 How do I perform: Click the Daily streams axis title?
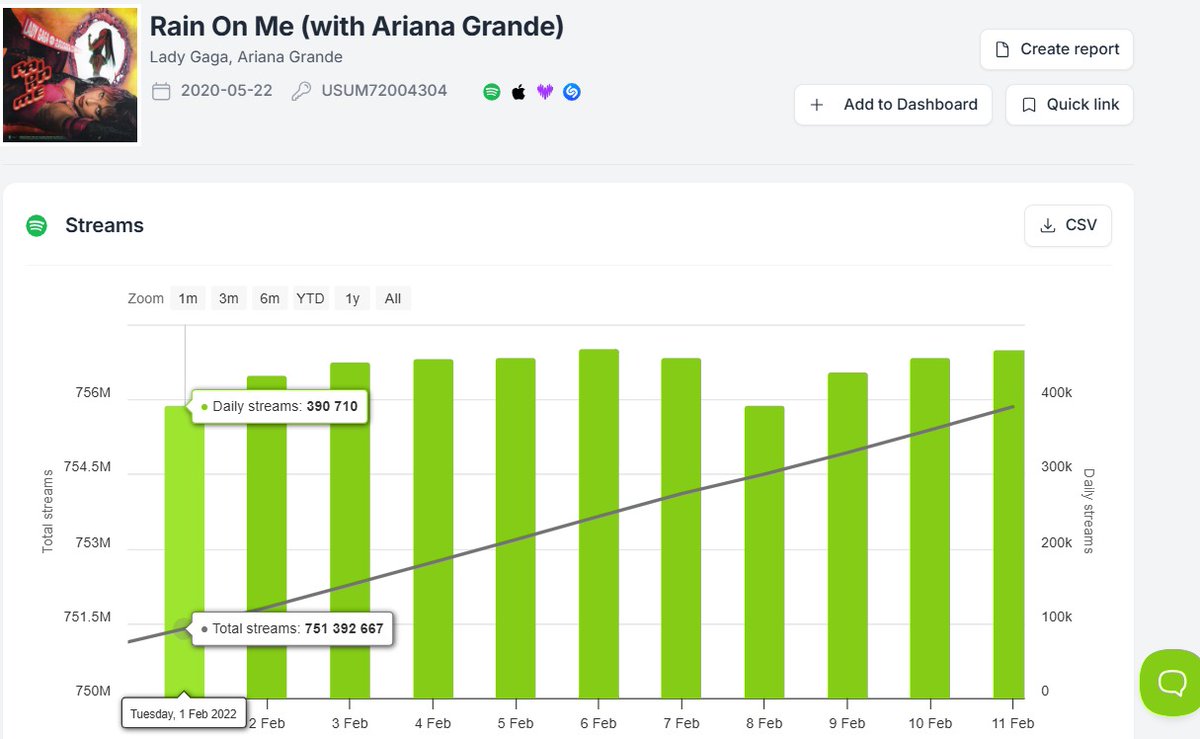[1089, 511]
